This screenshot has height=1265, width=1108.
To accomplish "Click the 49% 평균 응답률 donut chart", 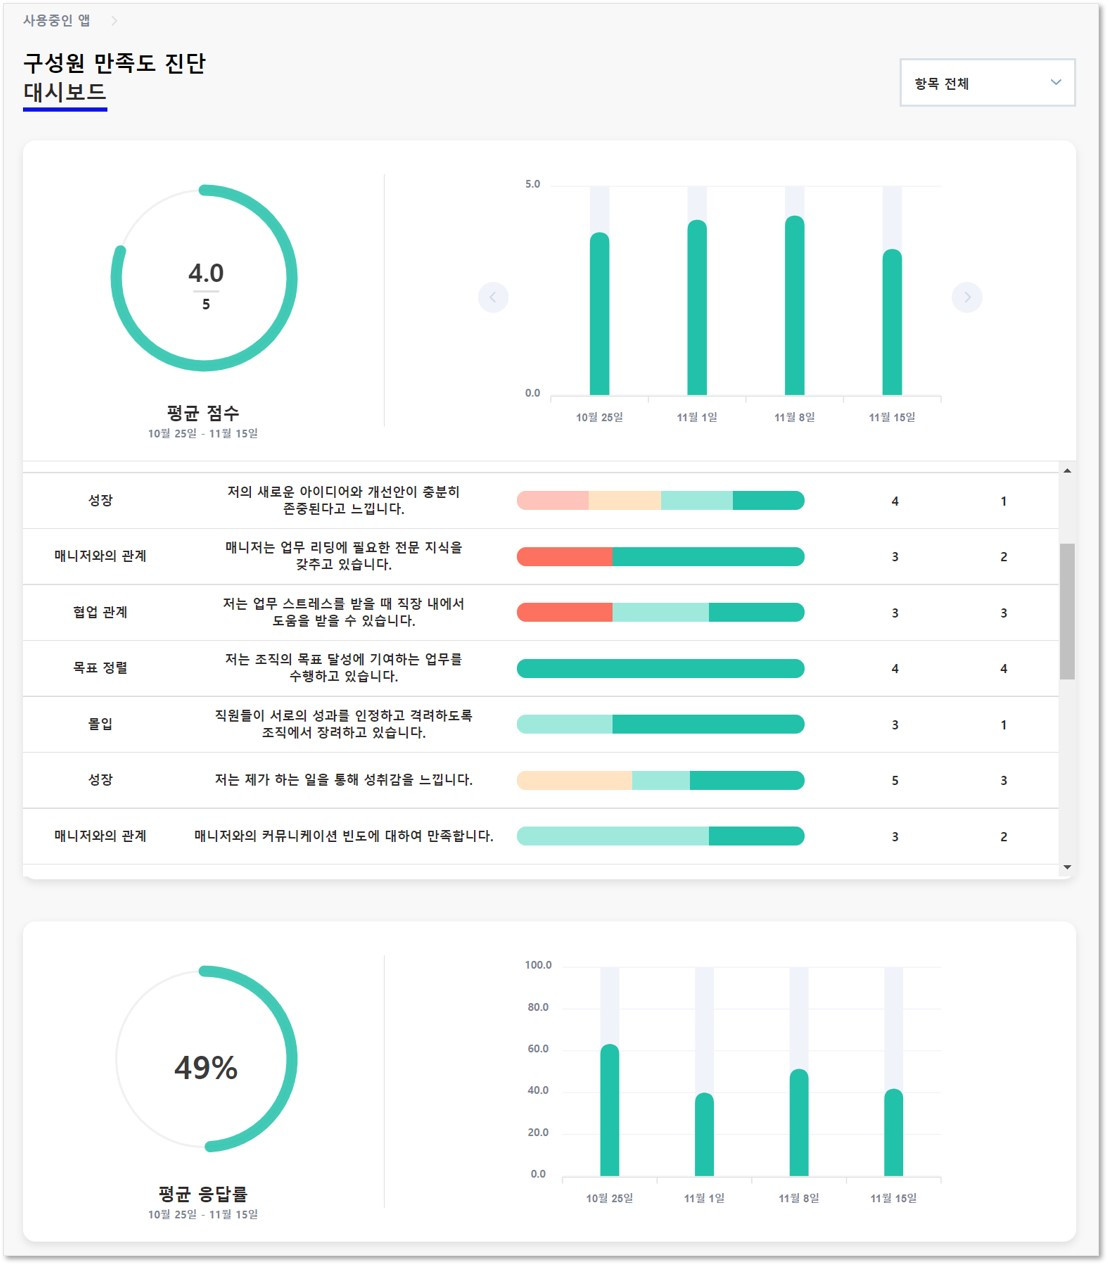I will click(x=206, y=1068).
